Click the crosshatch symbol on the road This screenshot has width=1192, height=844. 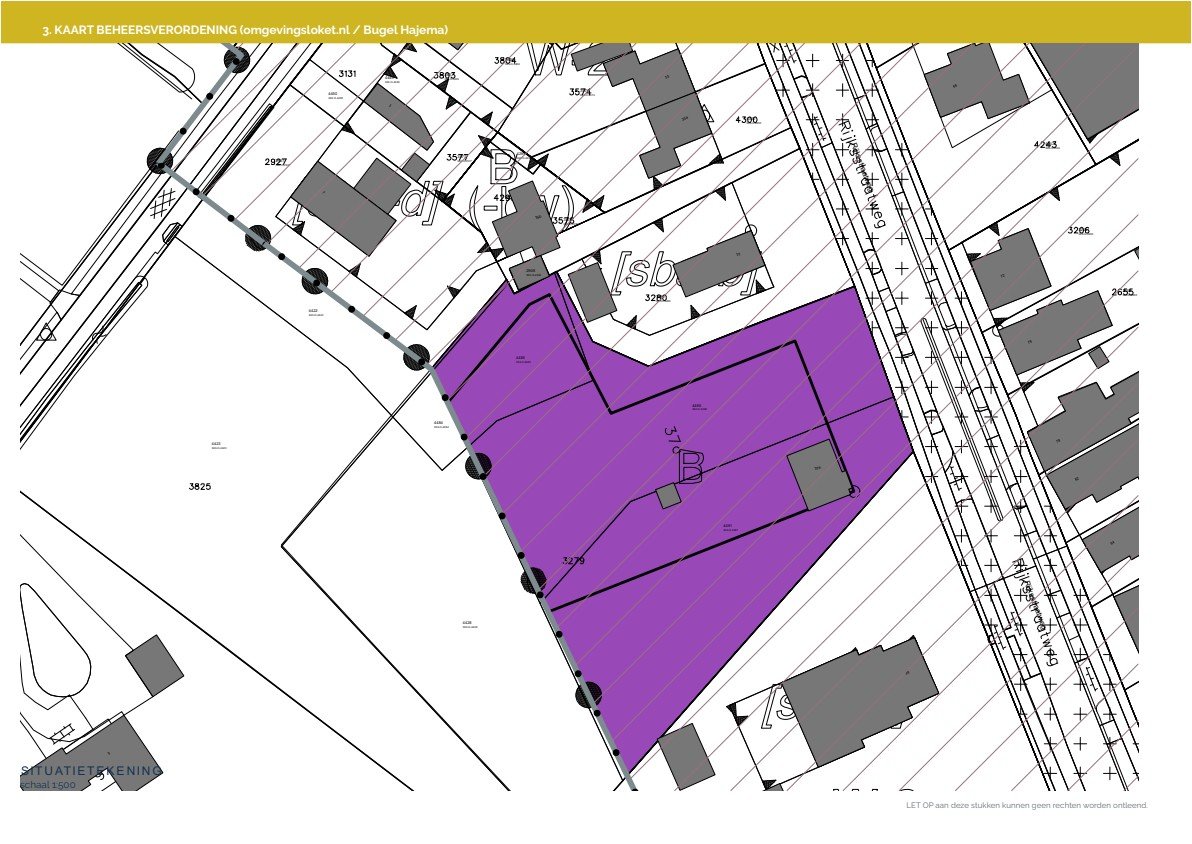pos(163,201)
